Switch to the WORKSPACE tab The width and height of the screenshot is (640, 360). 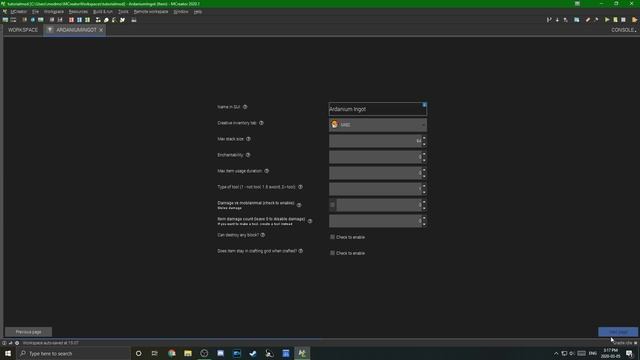pyautogui.click(x=23, y=30)
